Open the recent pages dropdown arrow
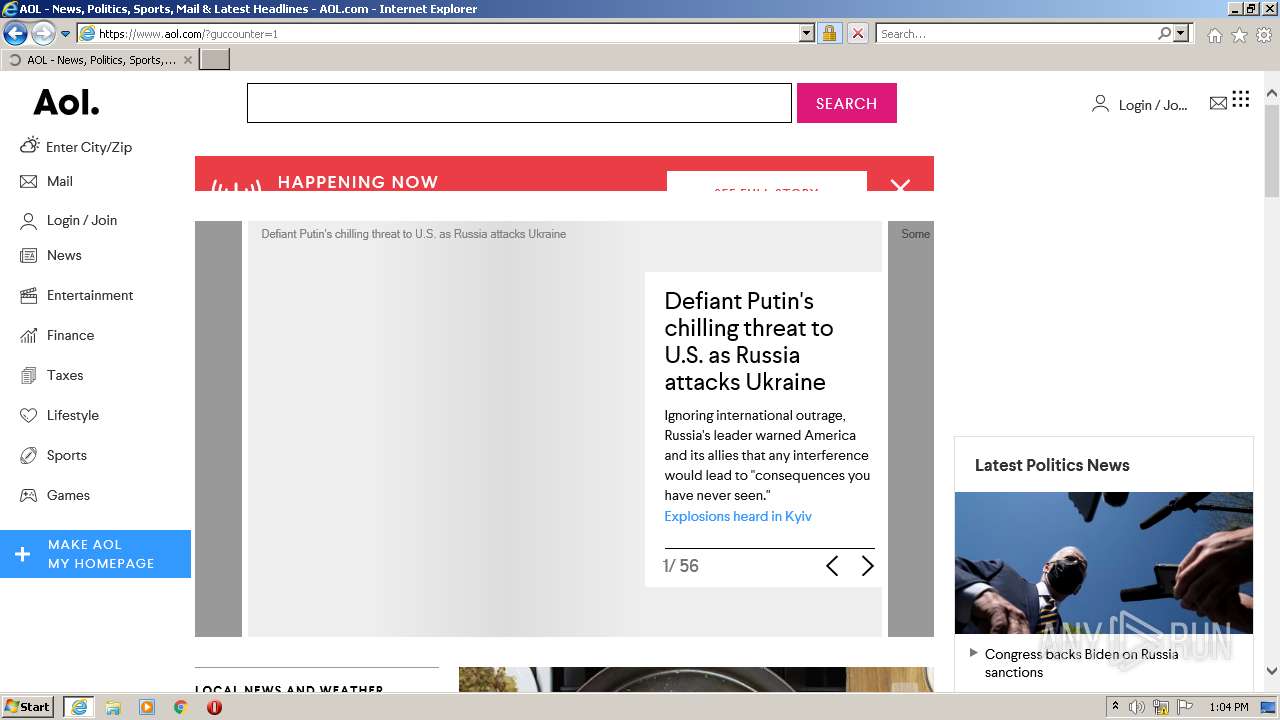The height and width of the screenshot is (720, 1280). coord(65,34)
